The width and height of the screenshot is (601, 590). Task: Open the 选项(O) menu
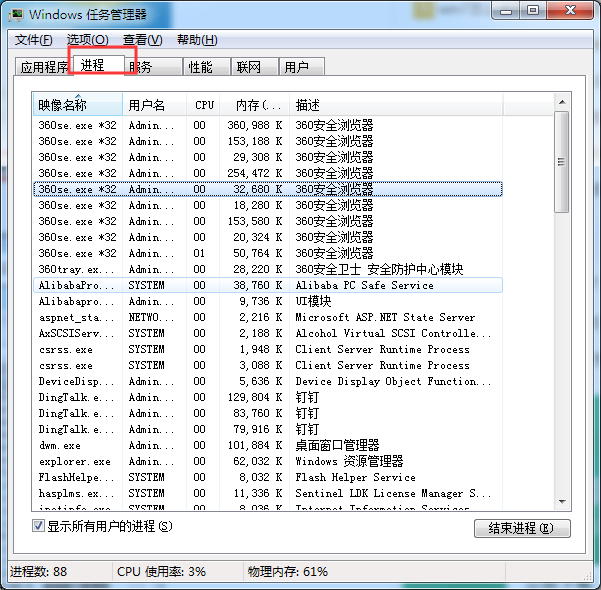pyautogui.click(x=87, y=40)
